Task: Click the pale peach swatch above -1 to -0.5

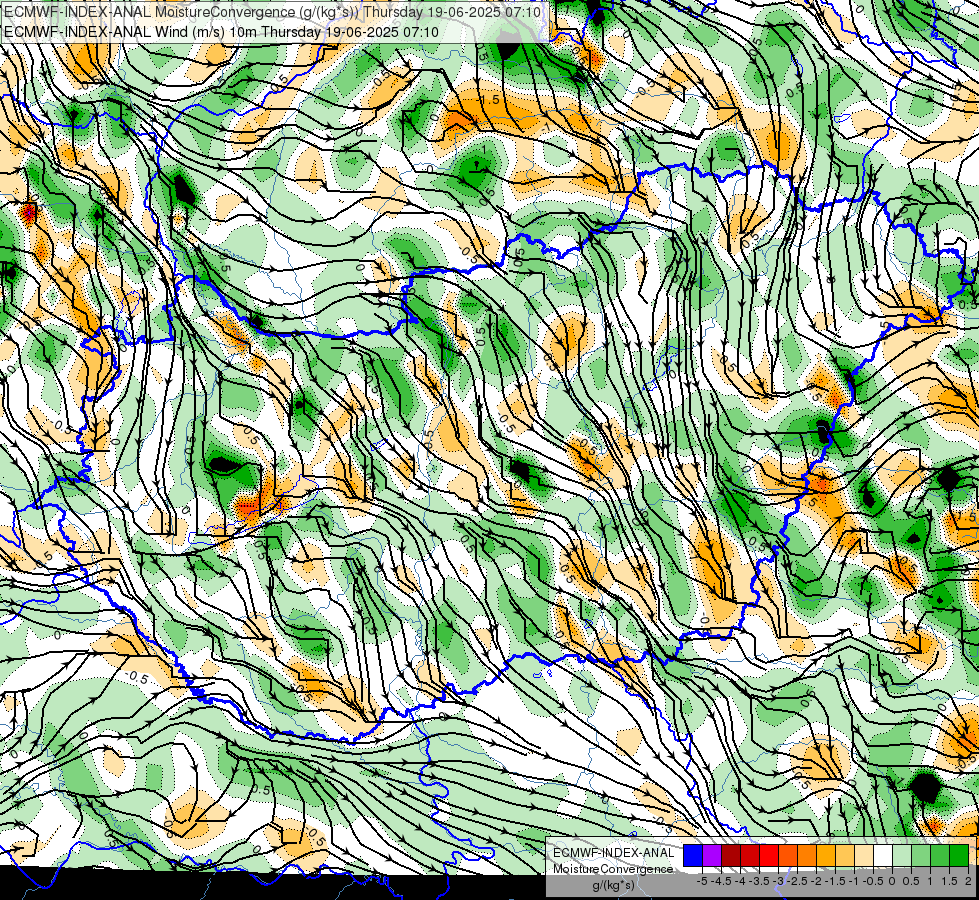Action: click(x=864, y=855)
